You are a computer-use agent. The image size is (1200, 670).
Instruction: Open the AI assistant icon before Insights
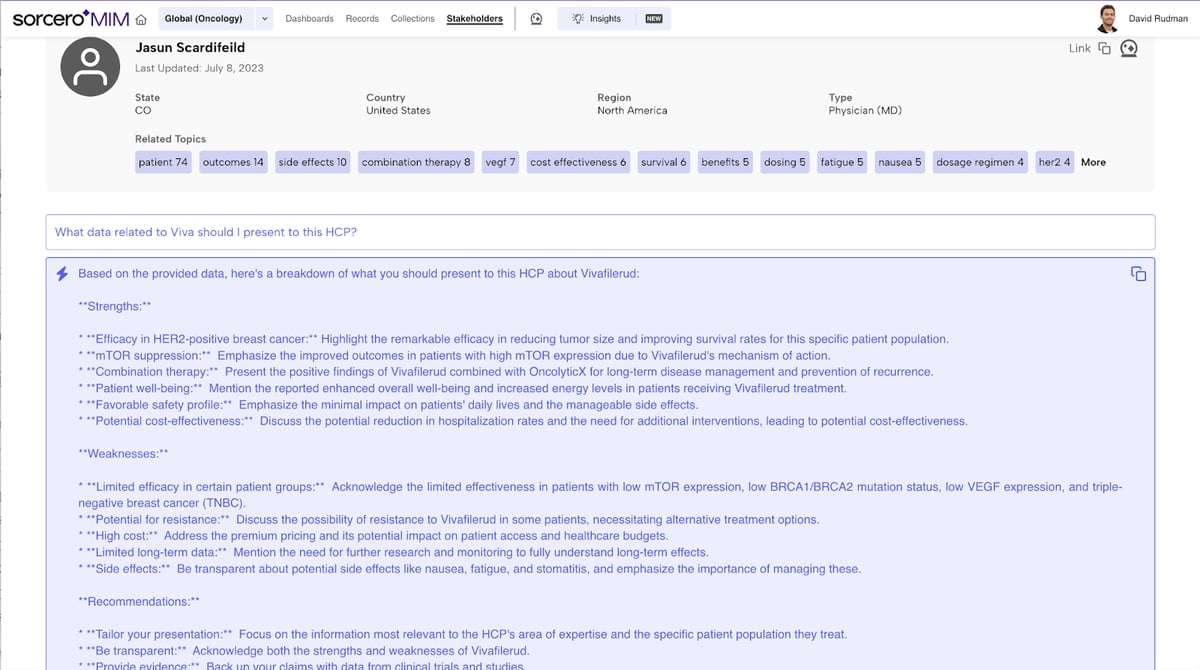[x=536, y=19]
